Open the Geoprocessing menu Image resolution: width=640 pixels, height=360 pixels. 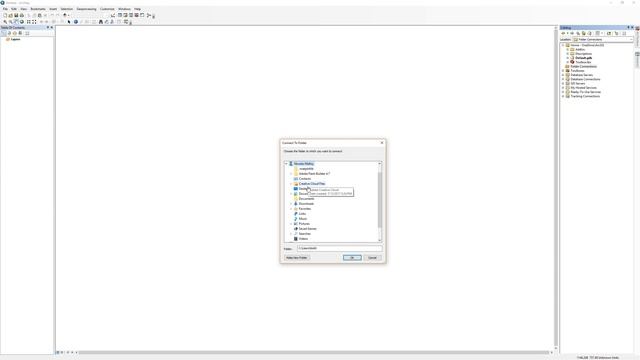pos(86,9)
